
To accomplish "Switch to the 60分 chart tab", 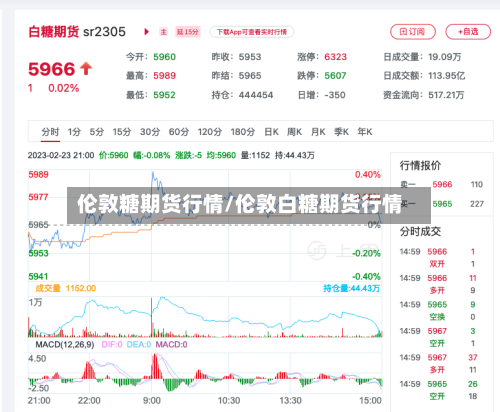I will click(179, 132).
